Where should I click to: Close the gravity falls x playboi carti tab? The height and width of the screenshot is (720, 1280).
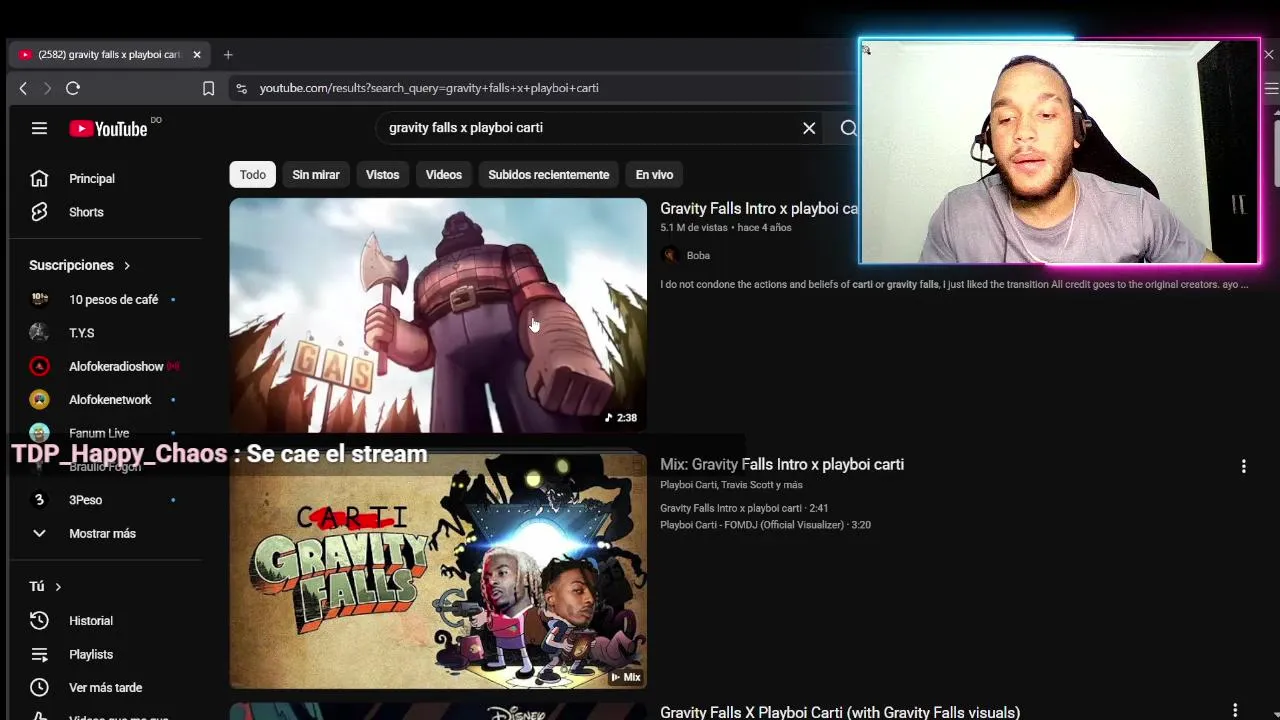(197, 55)
